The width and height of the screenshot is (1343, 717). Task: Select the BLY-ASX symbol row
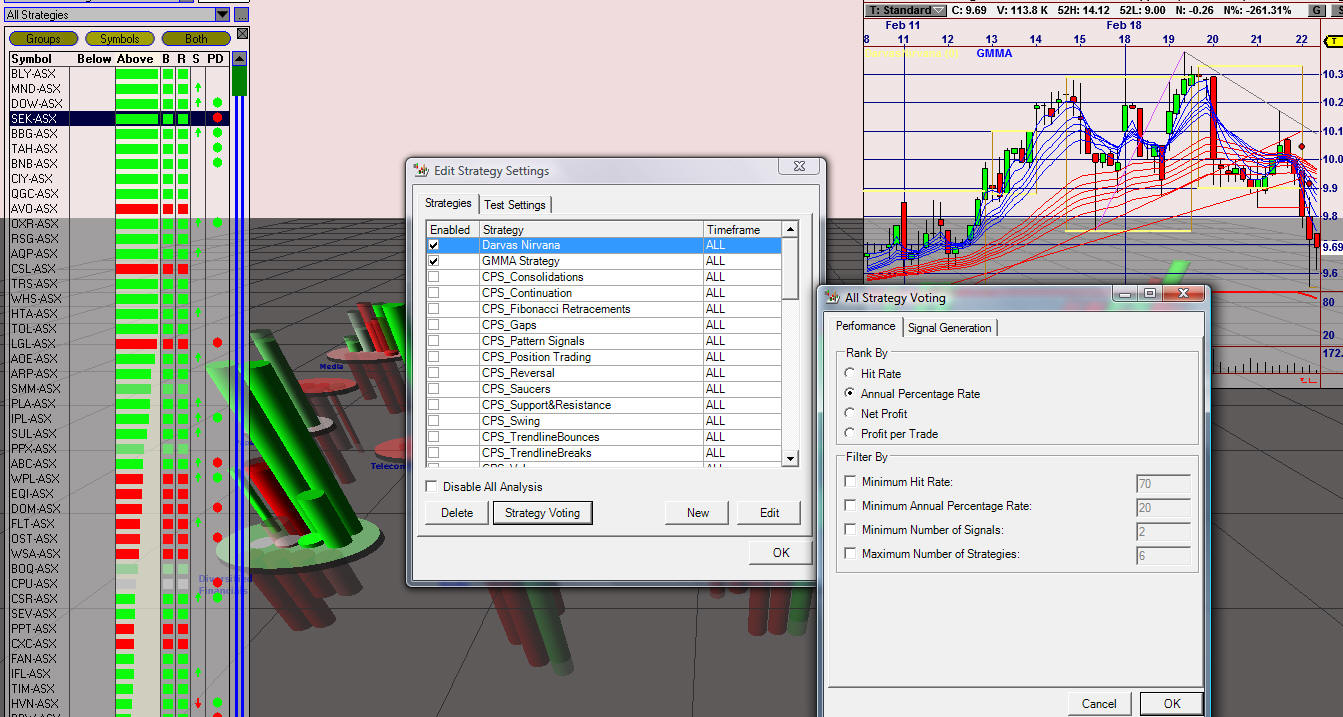(x=119, y=74)
